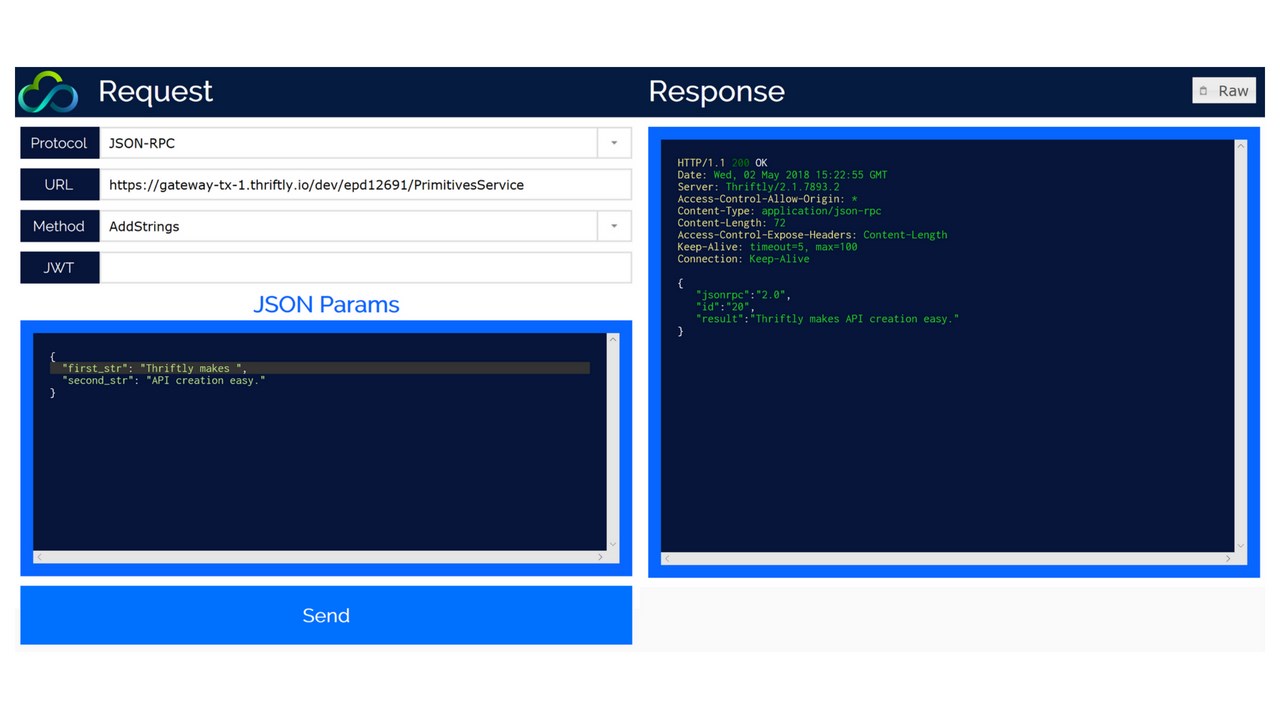1280x720 pixels.
Task: Click the Date header line in response
Action: click(782, 175)
